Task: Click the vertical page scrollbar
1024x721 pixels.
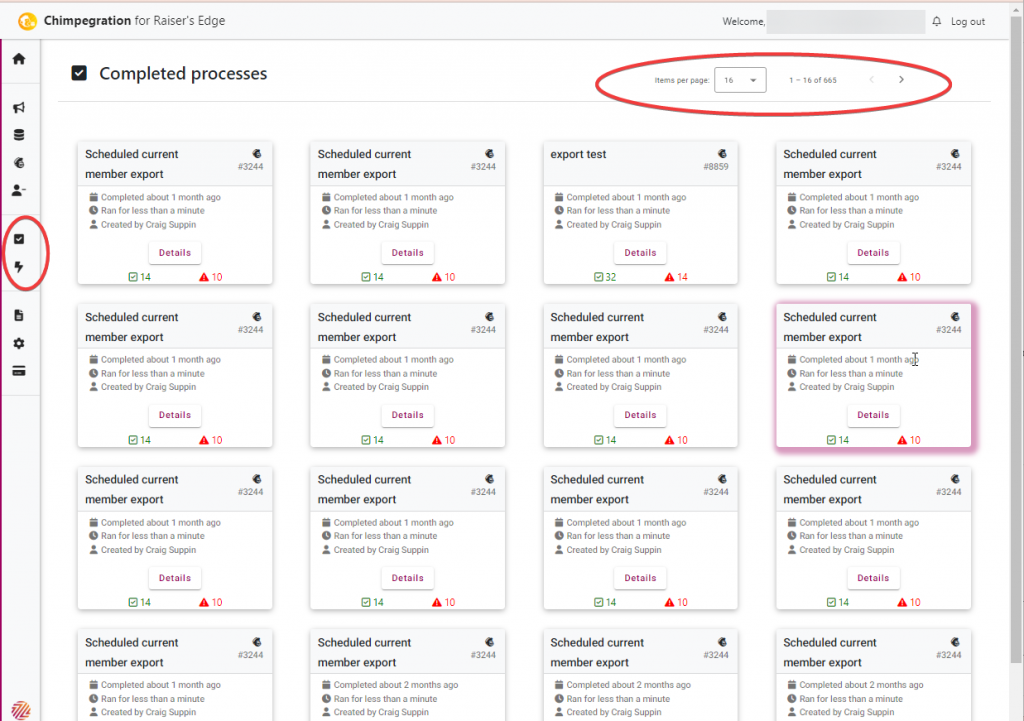Action: pos(1016,340)
